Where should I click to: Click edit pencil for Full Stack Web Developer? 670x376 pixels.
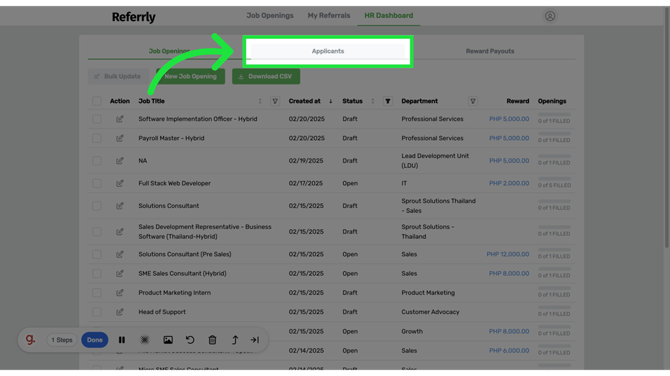(120, 183)
